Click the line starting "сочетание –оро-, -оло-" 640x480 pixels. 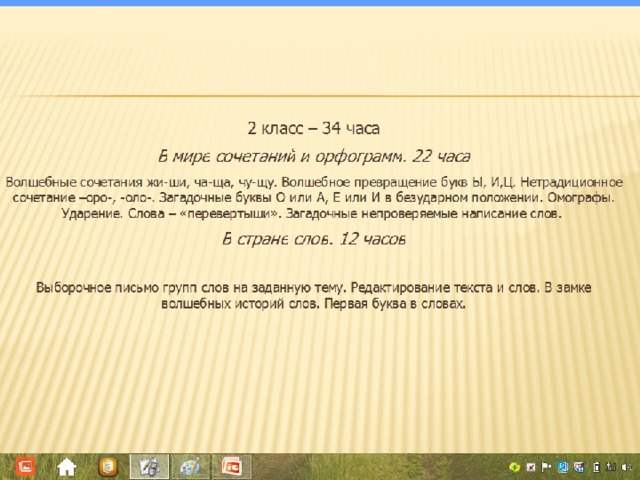pos(313,198)
